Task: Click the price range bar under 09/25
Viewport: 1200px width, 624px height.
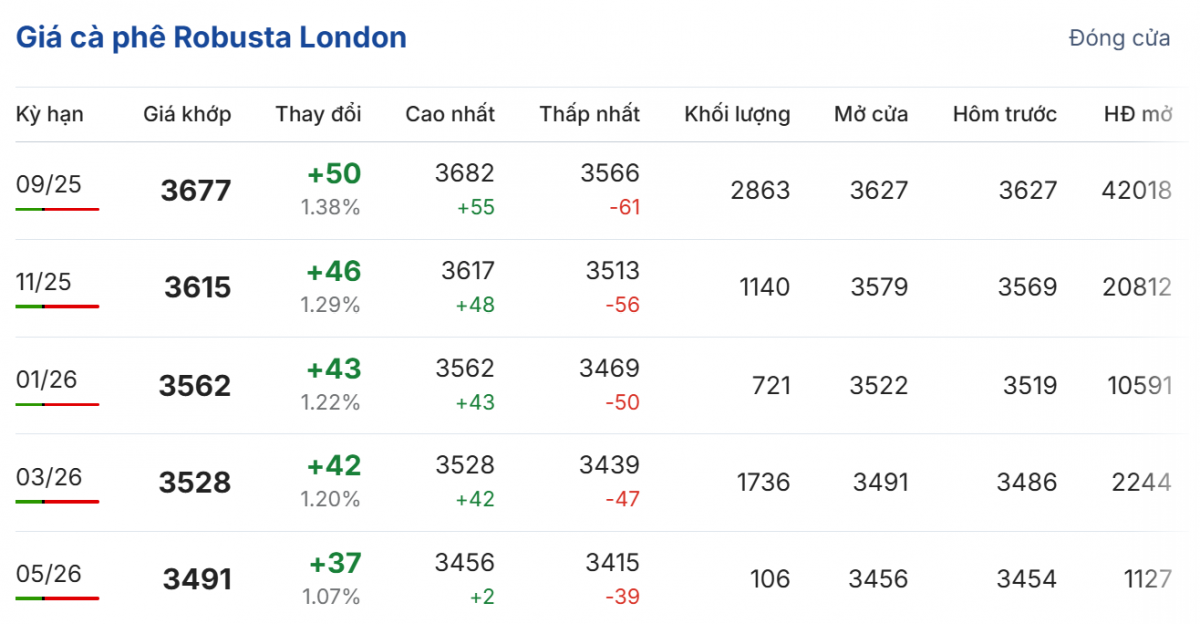Action: click(x=57, y=209)
